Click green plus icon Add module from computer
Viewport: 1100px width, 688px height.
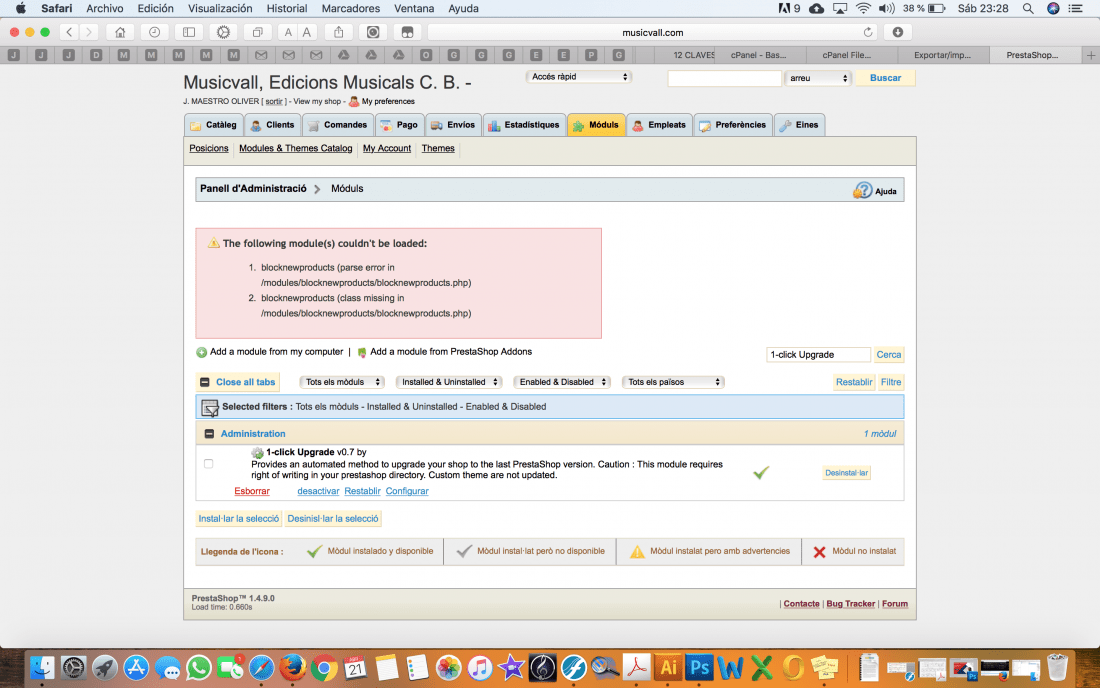[x=201, y=352]
